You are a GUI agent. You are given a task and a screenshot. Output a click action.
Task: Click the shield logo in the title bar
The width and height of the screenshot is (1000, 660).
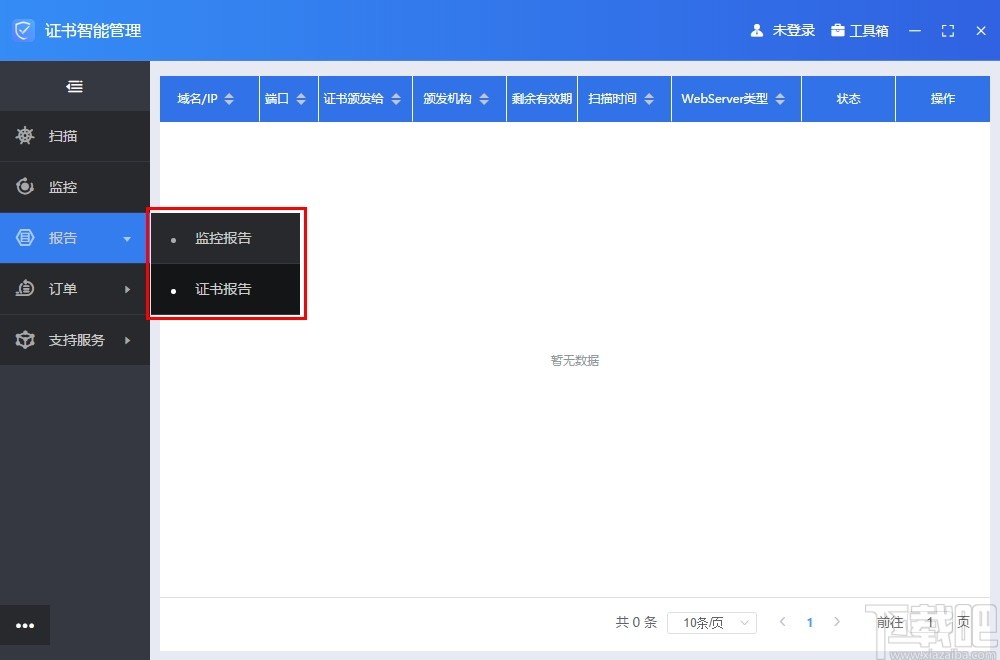tap(22, 30)
